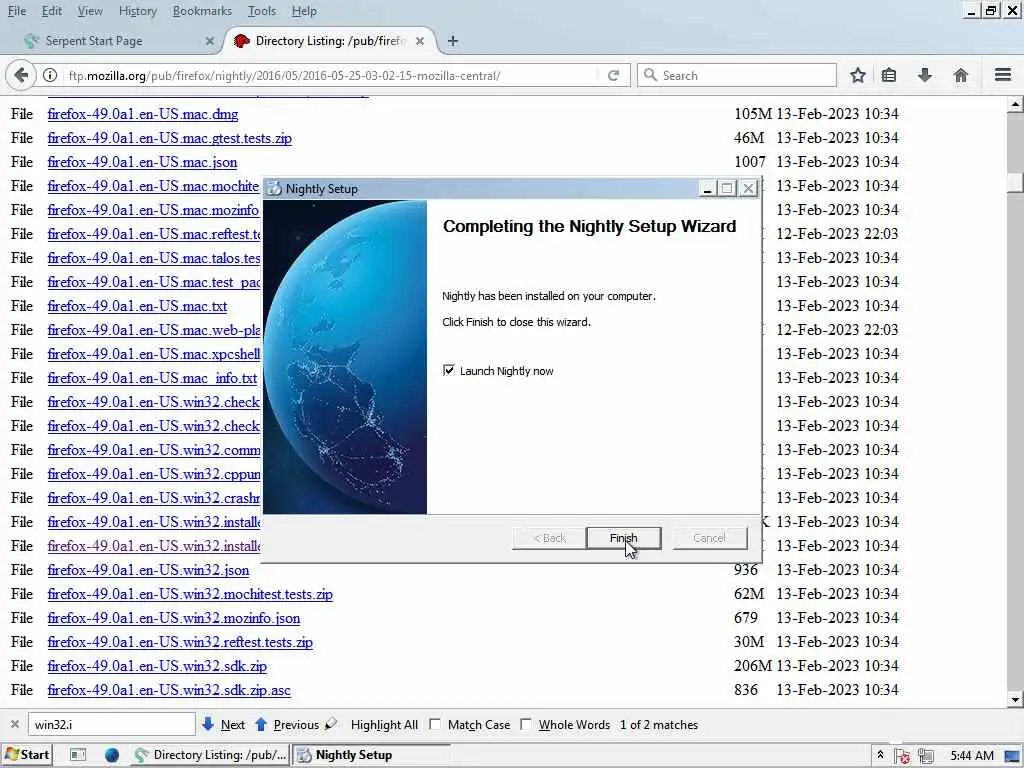
Task: Go to the Home page icon
Action: [x=961, y=76]
